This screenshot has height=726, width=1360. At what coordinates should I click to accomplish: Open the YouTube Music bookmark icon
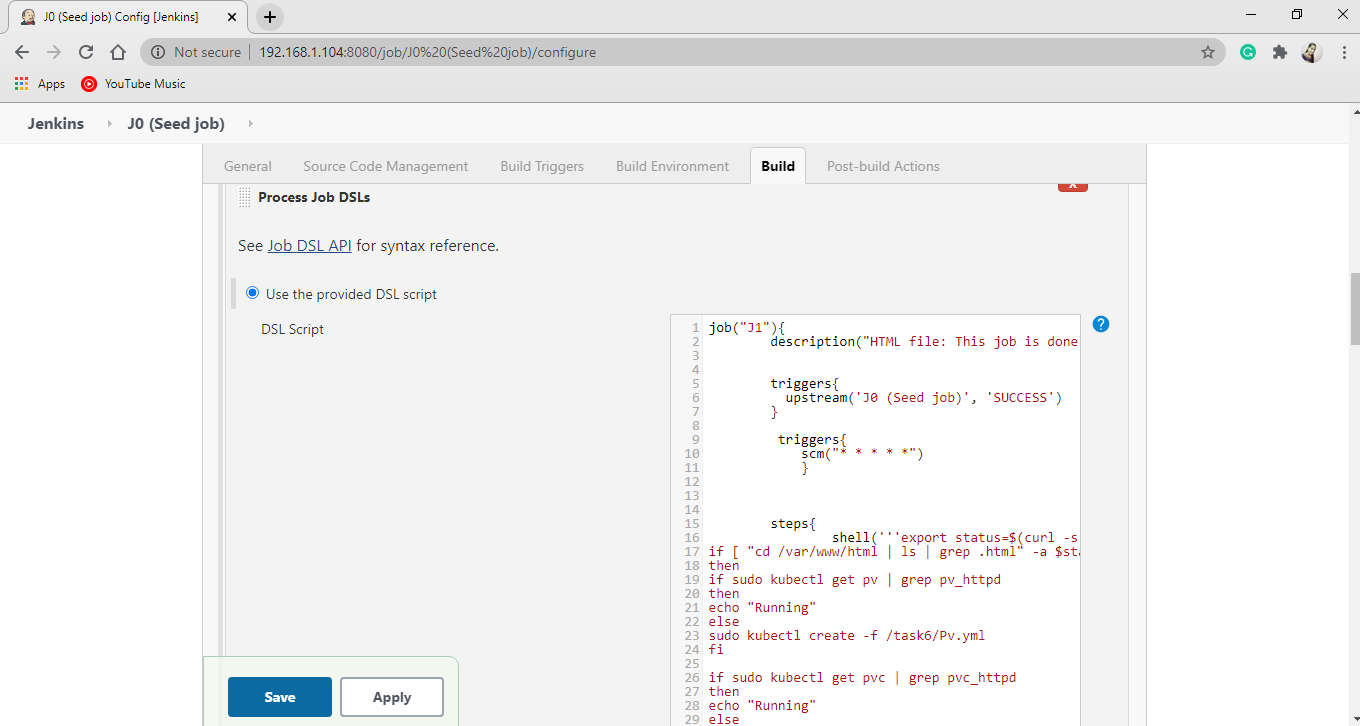tap(88, 84)
